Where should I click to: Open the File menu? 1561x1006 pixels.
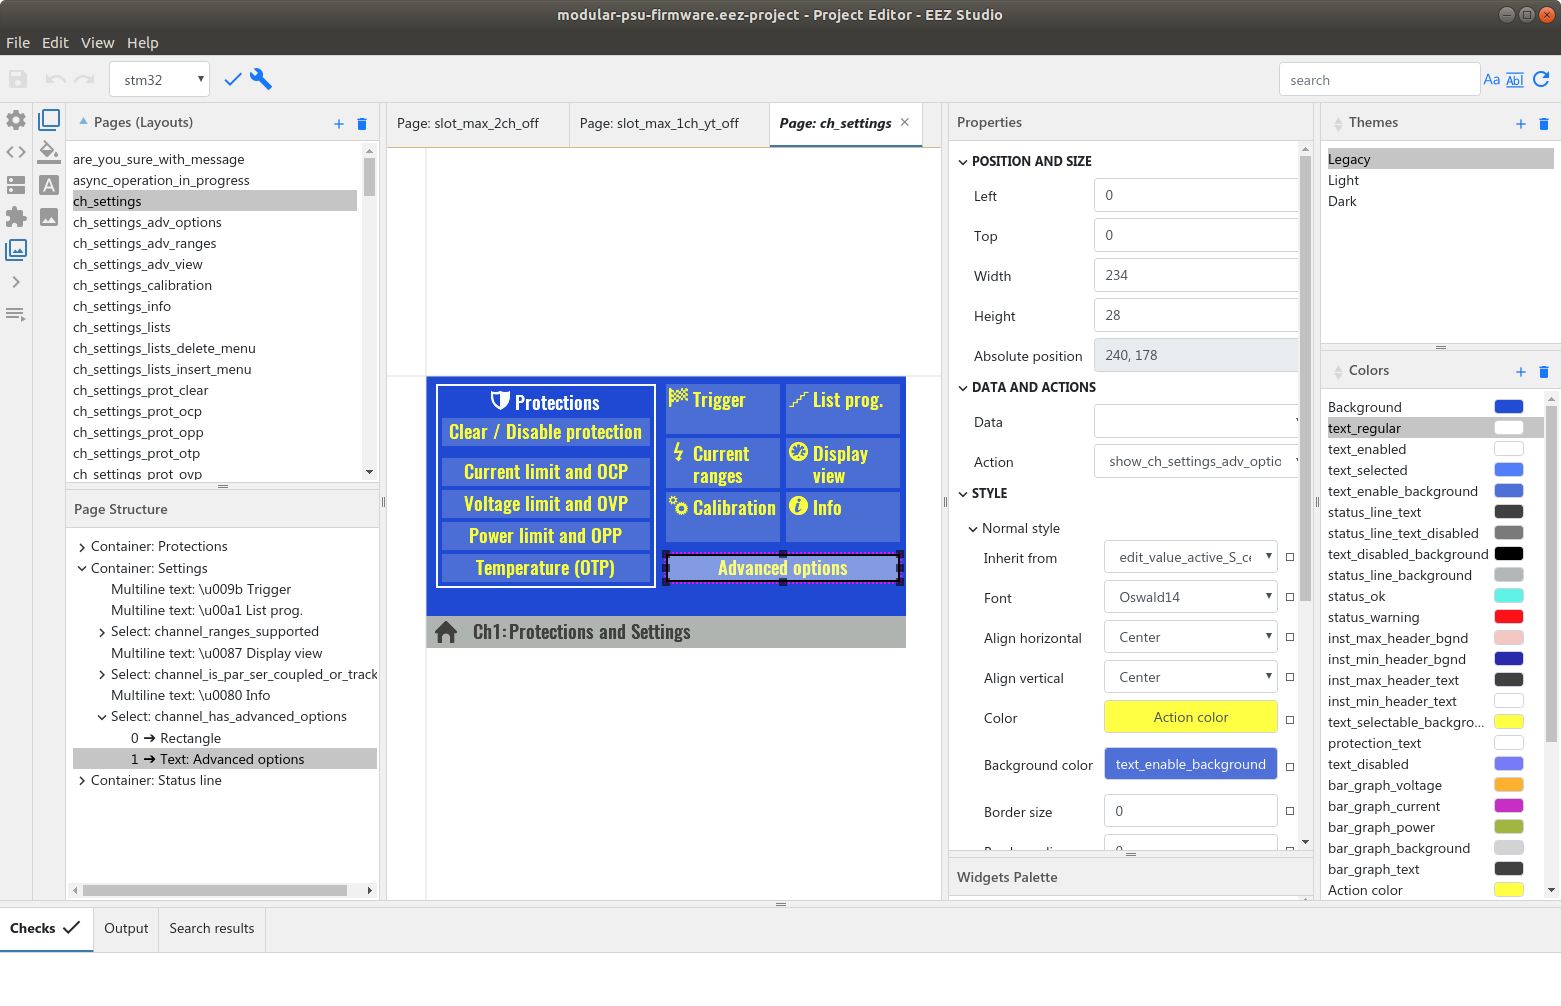coord(18,42)
